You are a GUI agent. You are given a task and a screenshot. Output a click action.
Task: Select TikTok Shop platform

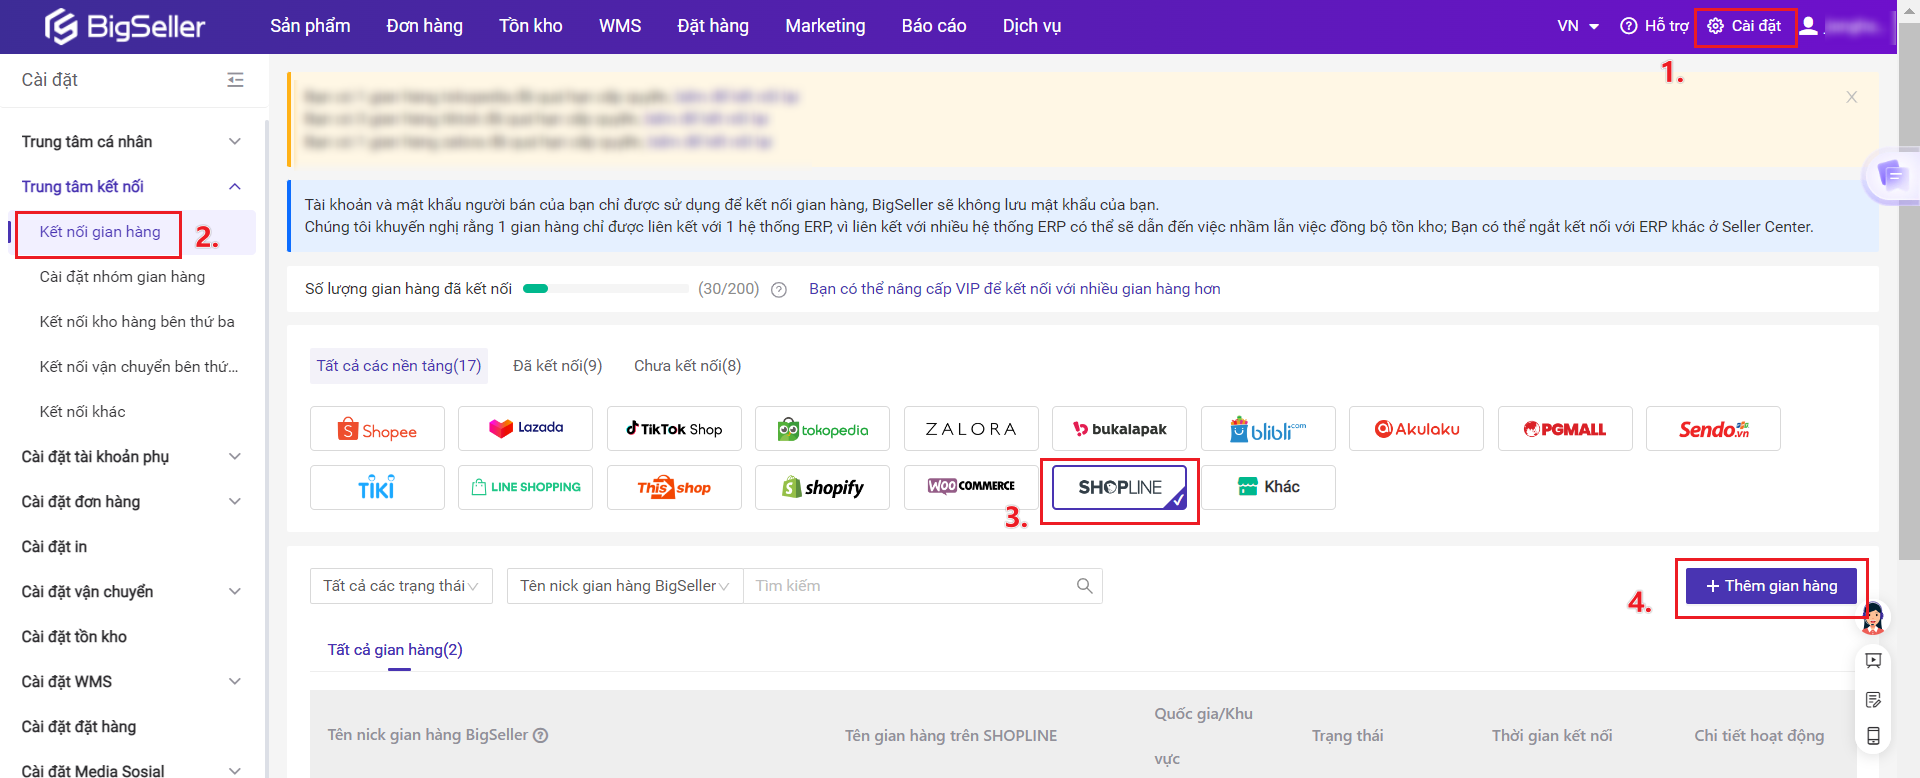click(674, 429)
